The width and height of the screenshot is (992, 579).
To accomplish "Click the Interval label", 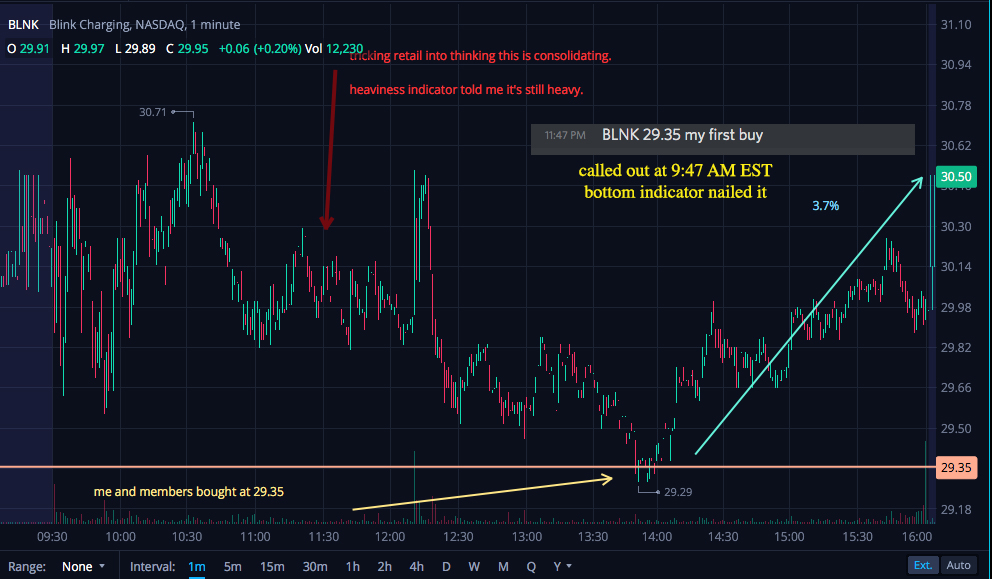I will (152, 566).
